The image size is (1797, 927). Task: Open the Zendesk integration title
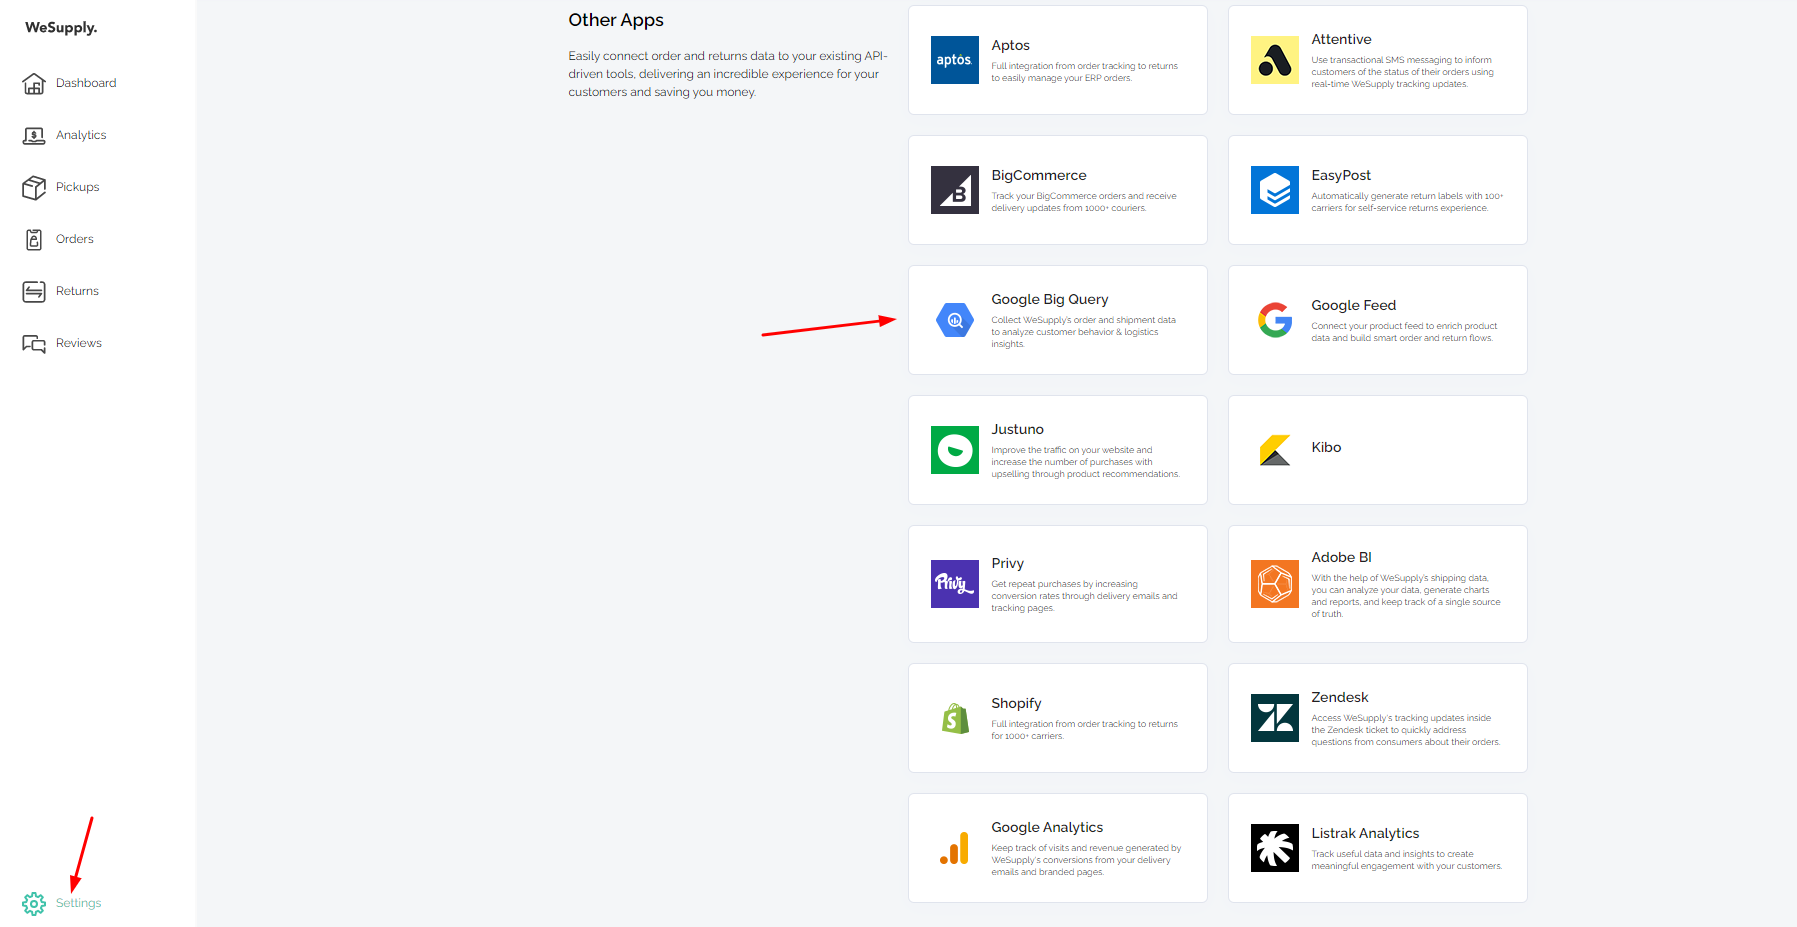1340,697
